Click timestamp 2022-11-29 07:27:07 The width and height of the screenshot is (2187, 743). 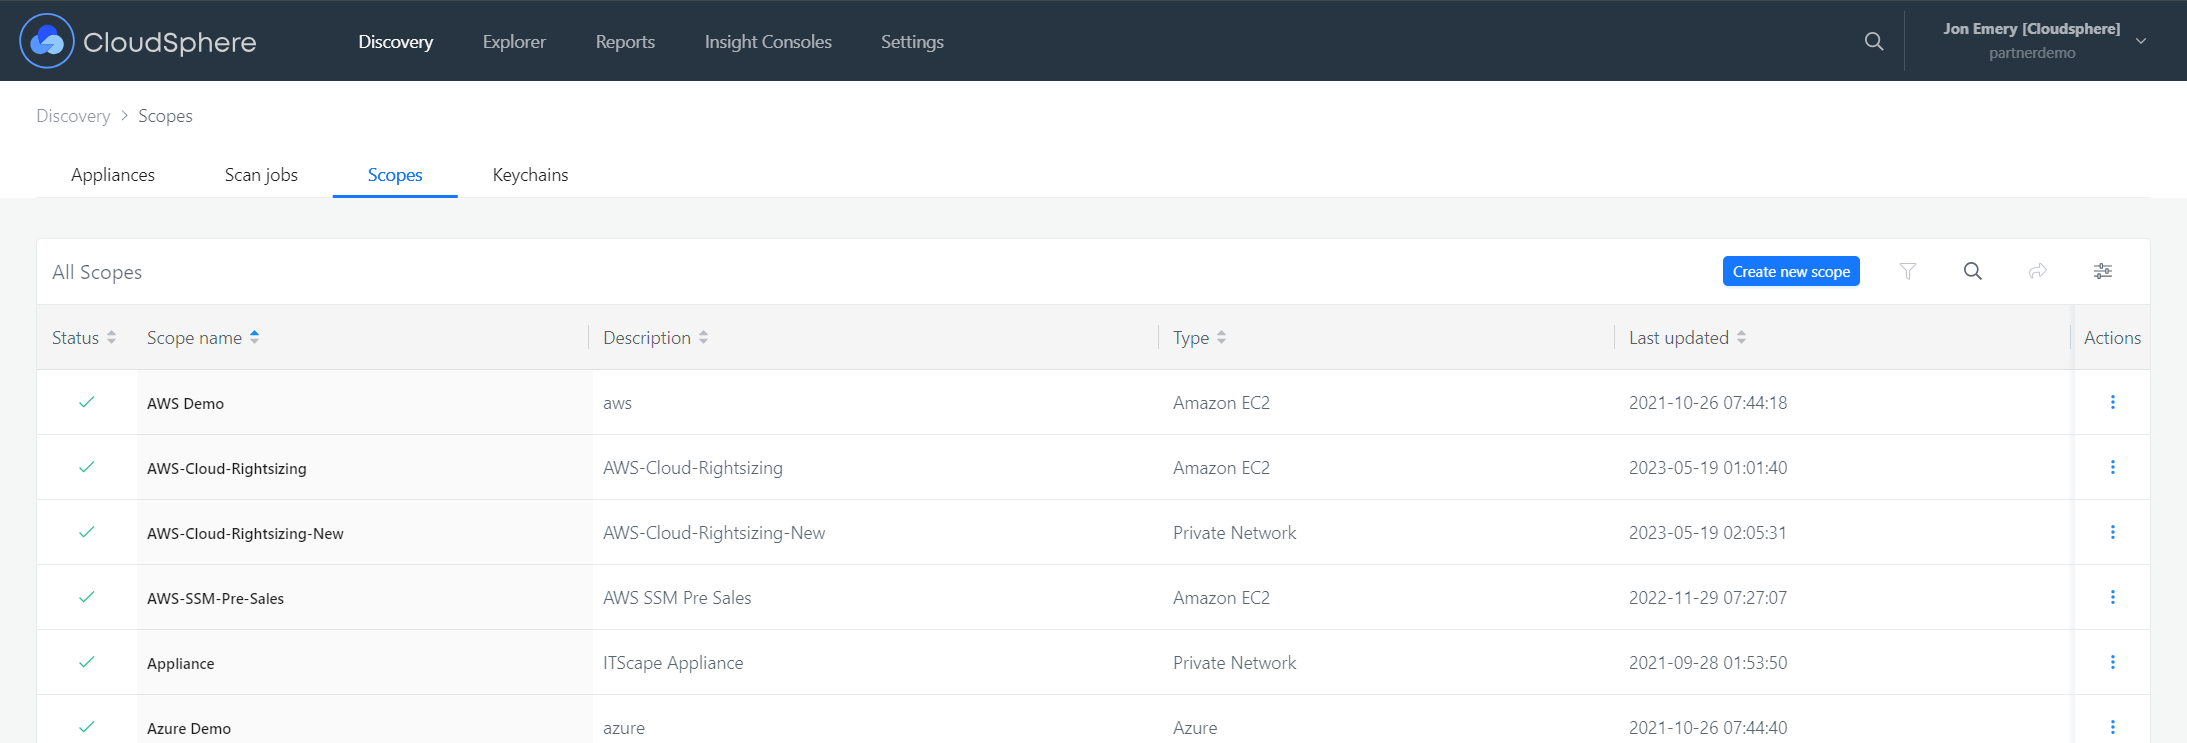(x=1708, y=598)
